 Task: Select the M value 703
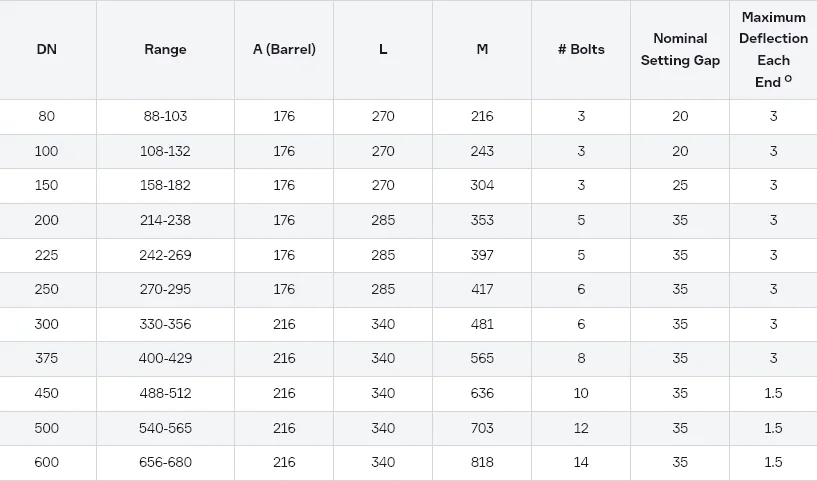coord(482,428)
